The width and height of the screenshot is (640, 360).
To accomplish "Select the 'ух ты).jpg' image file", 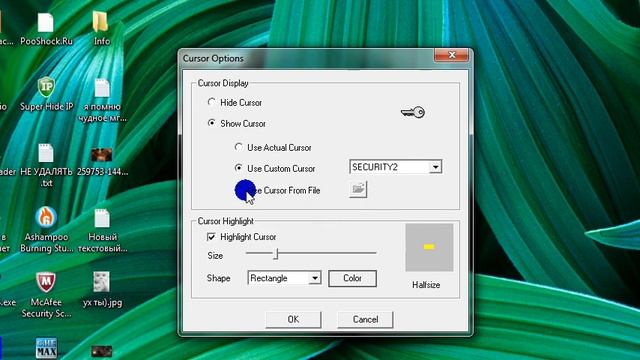I will point(102,289).
